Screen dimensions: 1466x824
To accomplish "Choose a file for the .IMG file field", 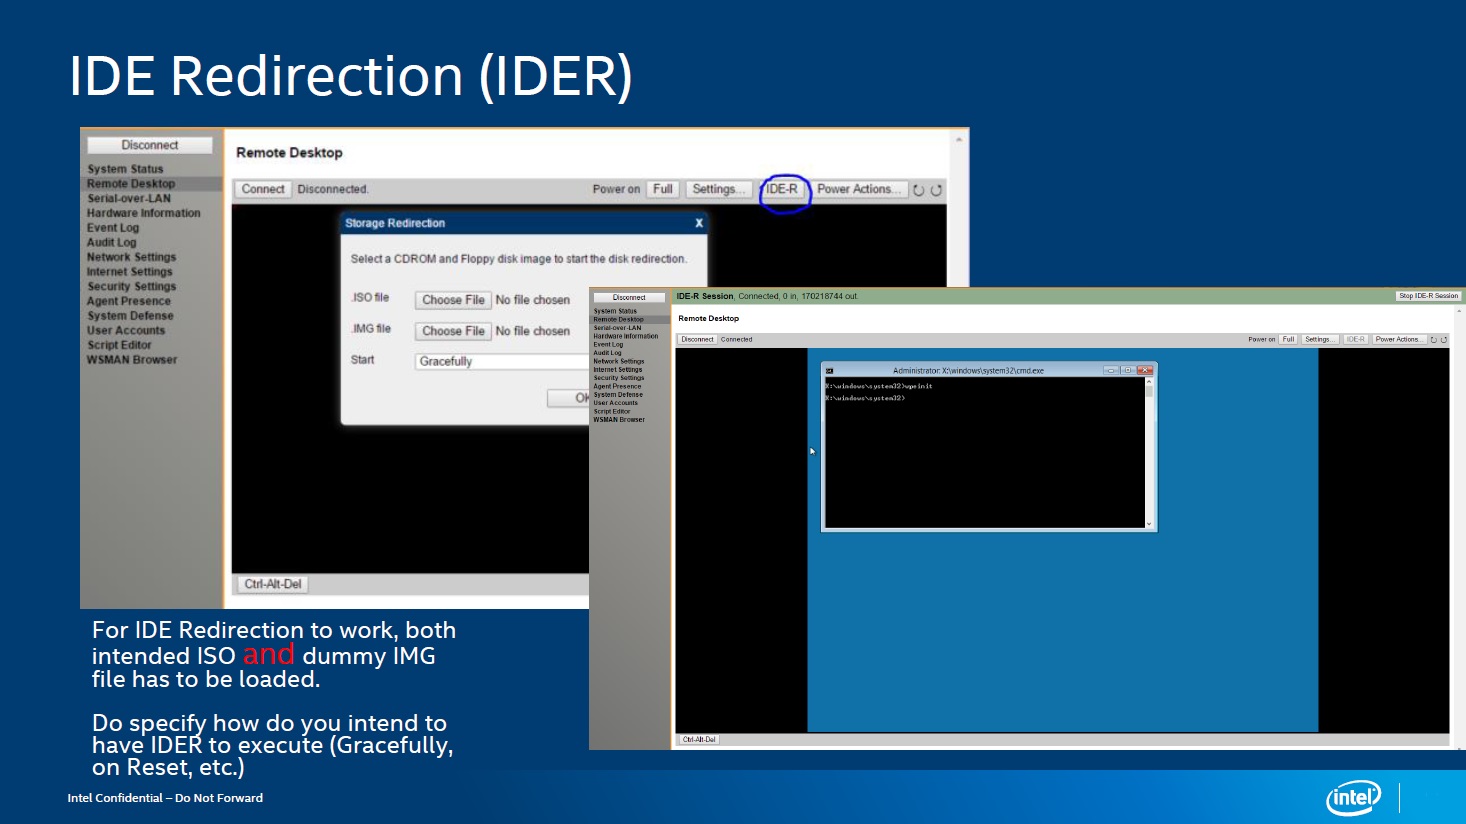I will pyautogui.click(x=453, y=331).
